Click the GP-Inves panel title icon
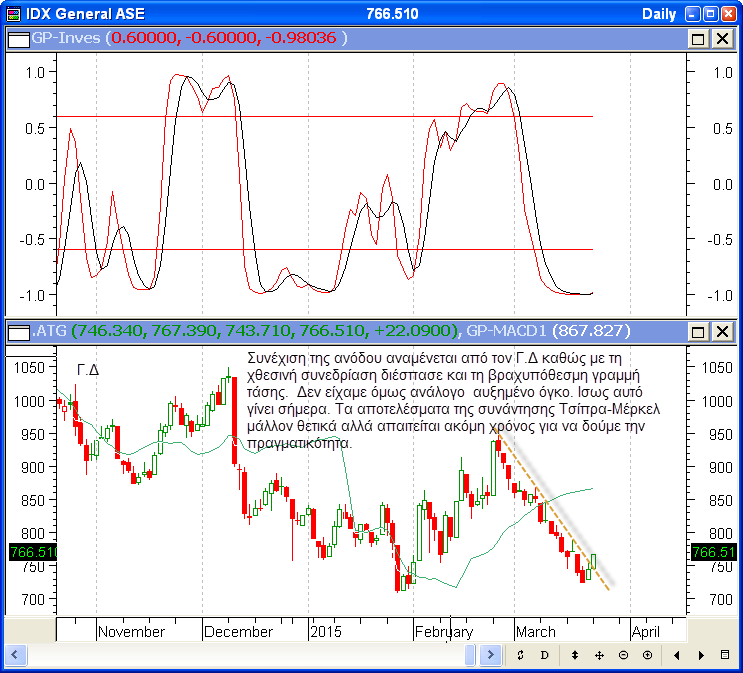Screen dimensions: 743x673 tap(19, 38)
